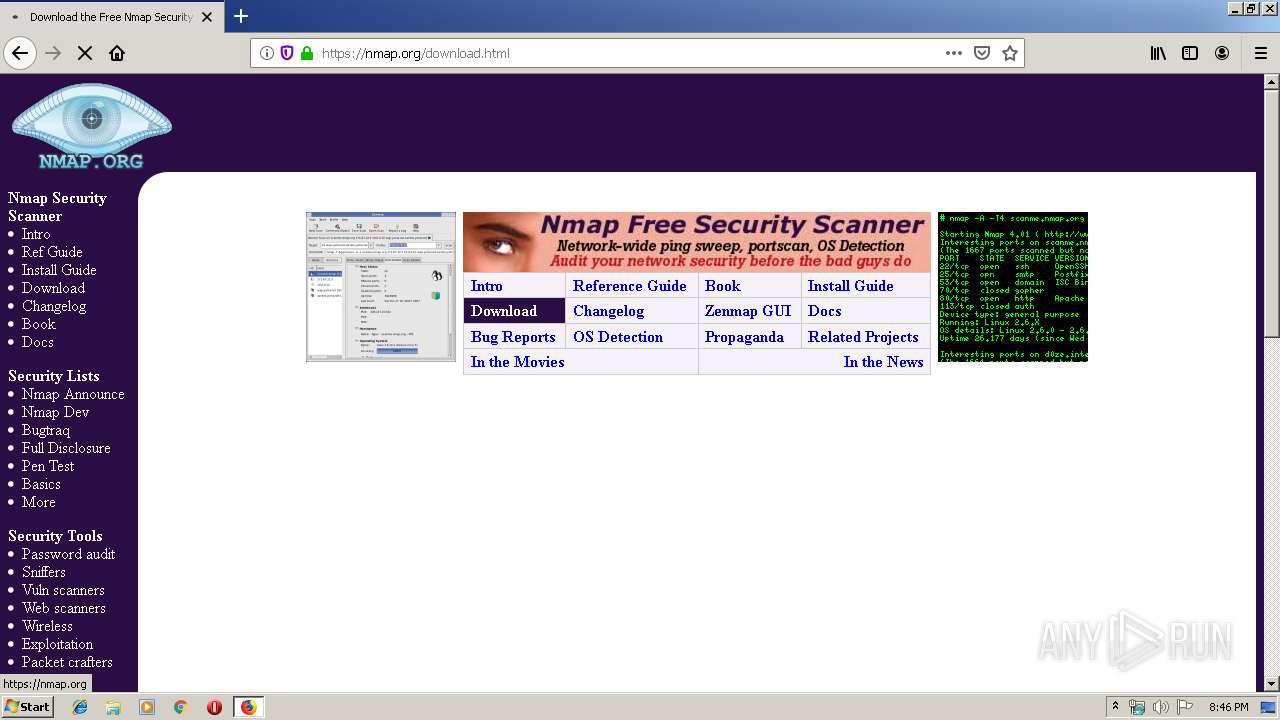
Task: Open Docs in the banner menu
Action: pos(825,311)
